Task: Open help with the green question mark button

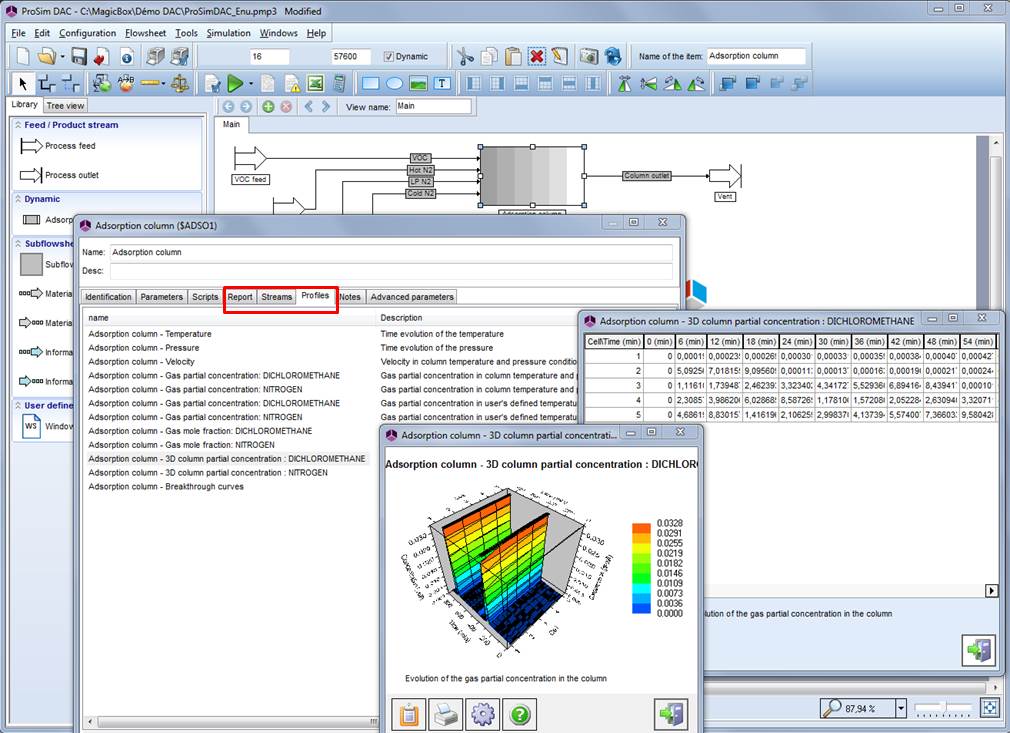Action: (x=519, y=714)
